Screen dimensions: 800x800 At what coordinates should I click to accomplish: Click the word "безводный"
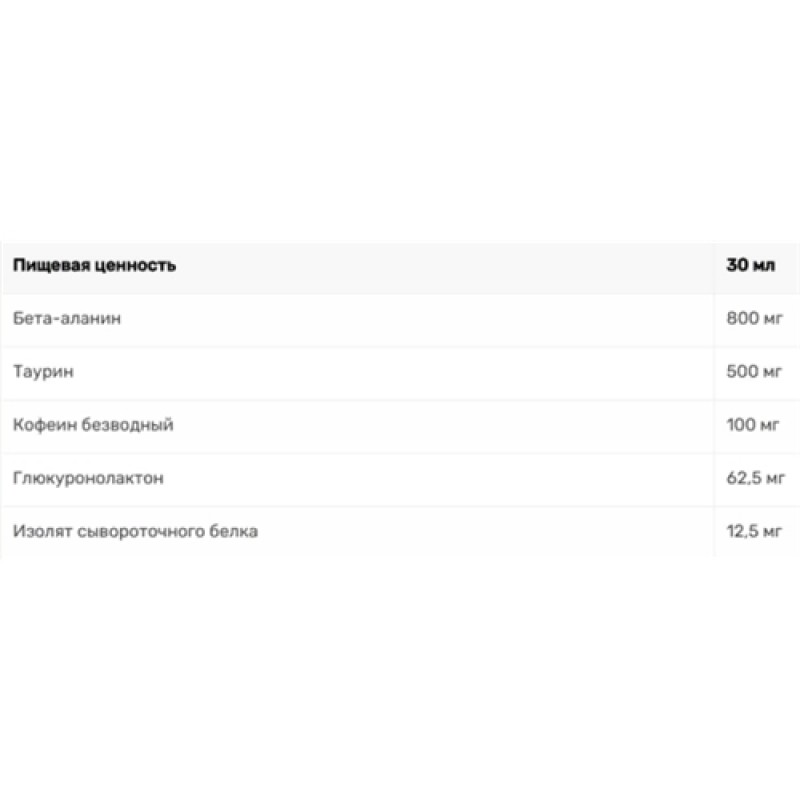tap(127, 425)
